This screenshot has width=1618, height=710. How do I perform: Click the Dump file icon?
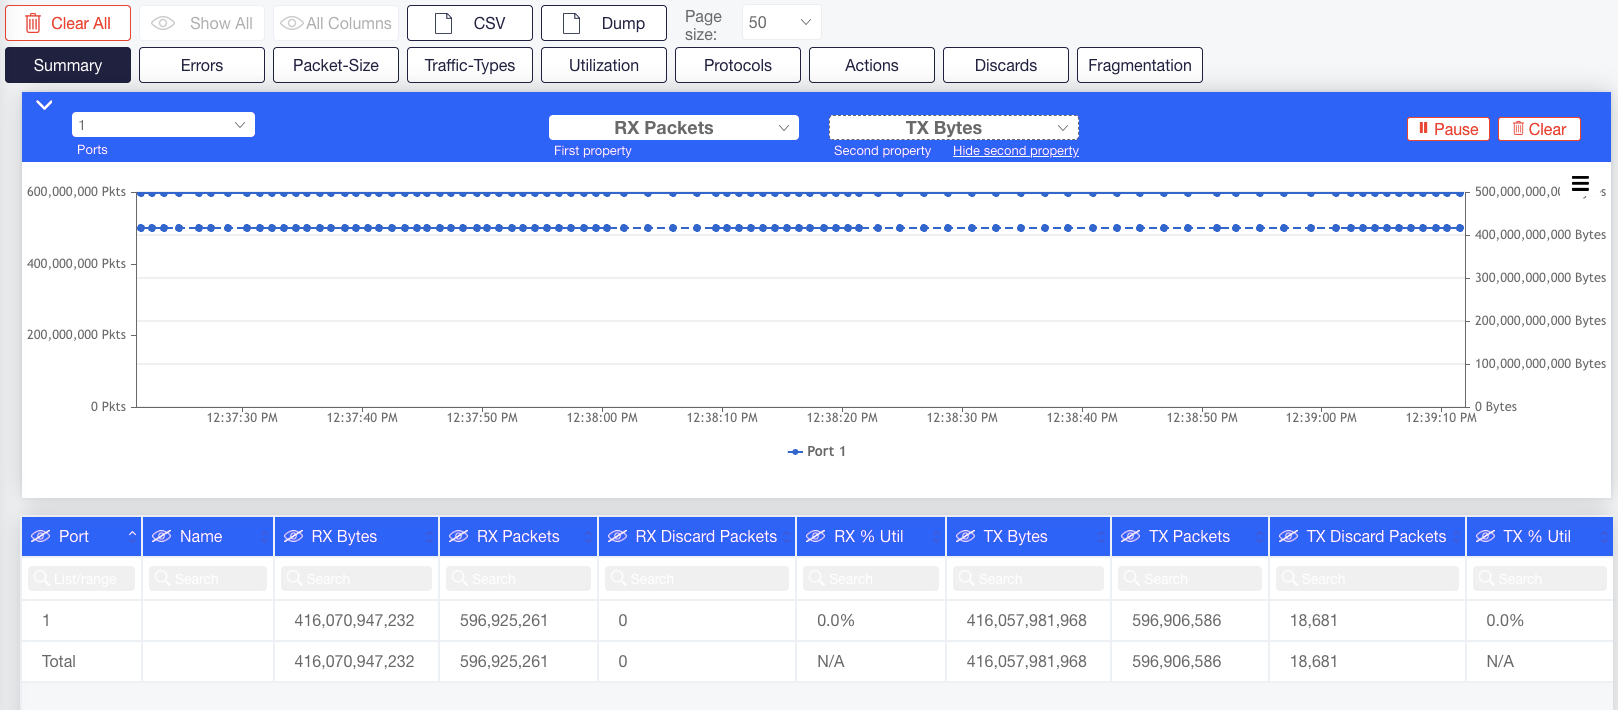click(x=572, y=23)
